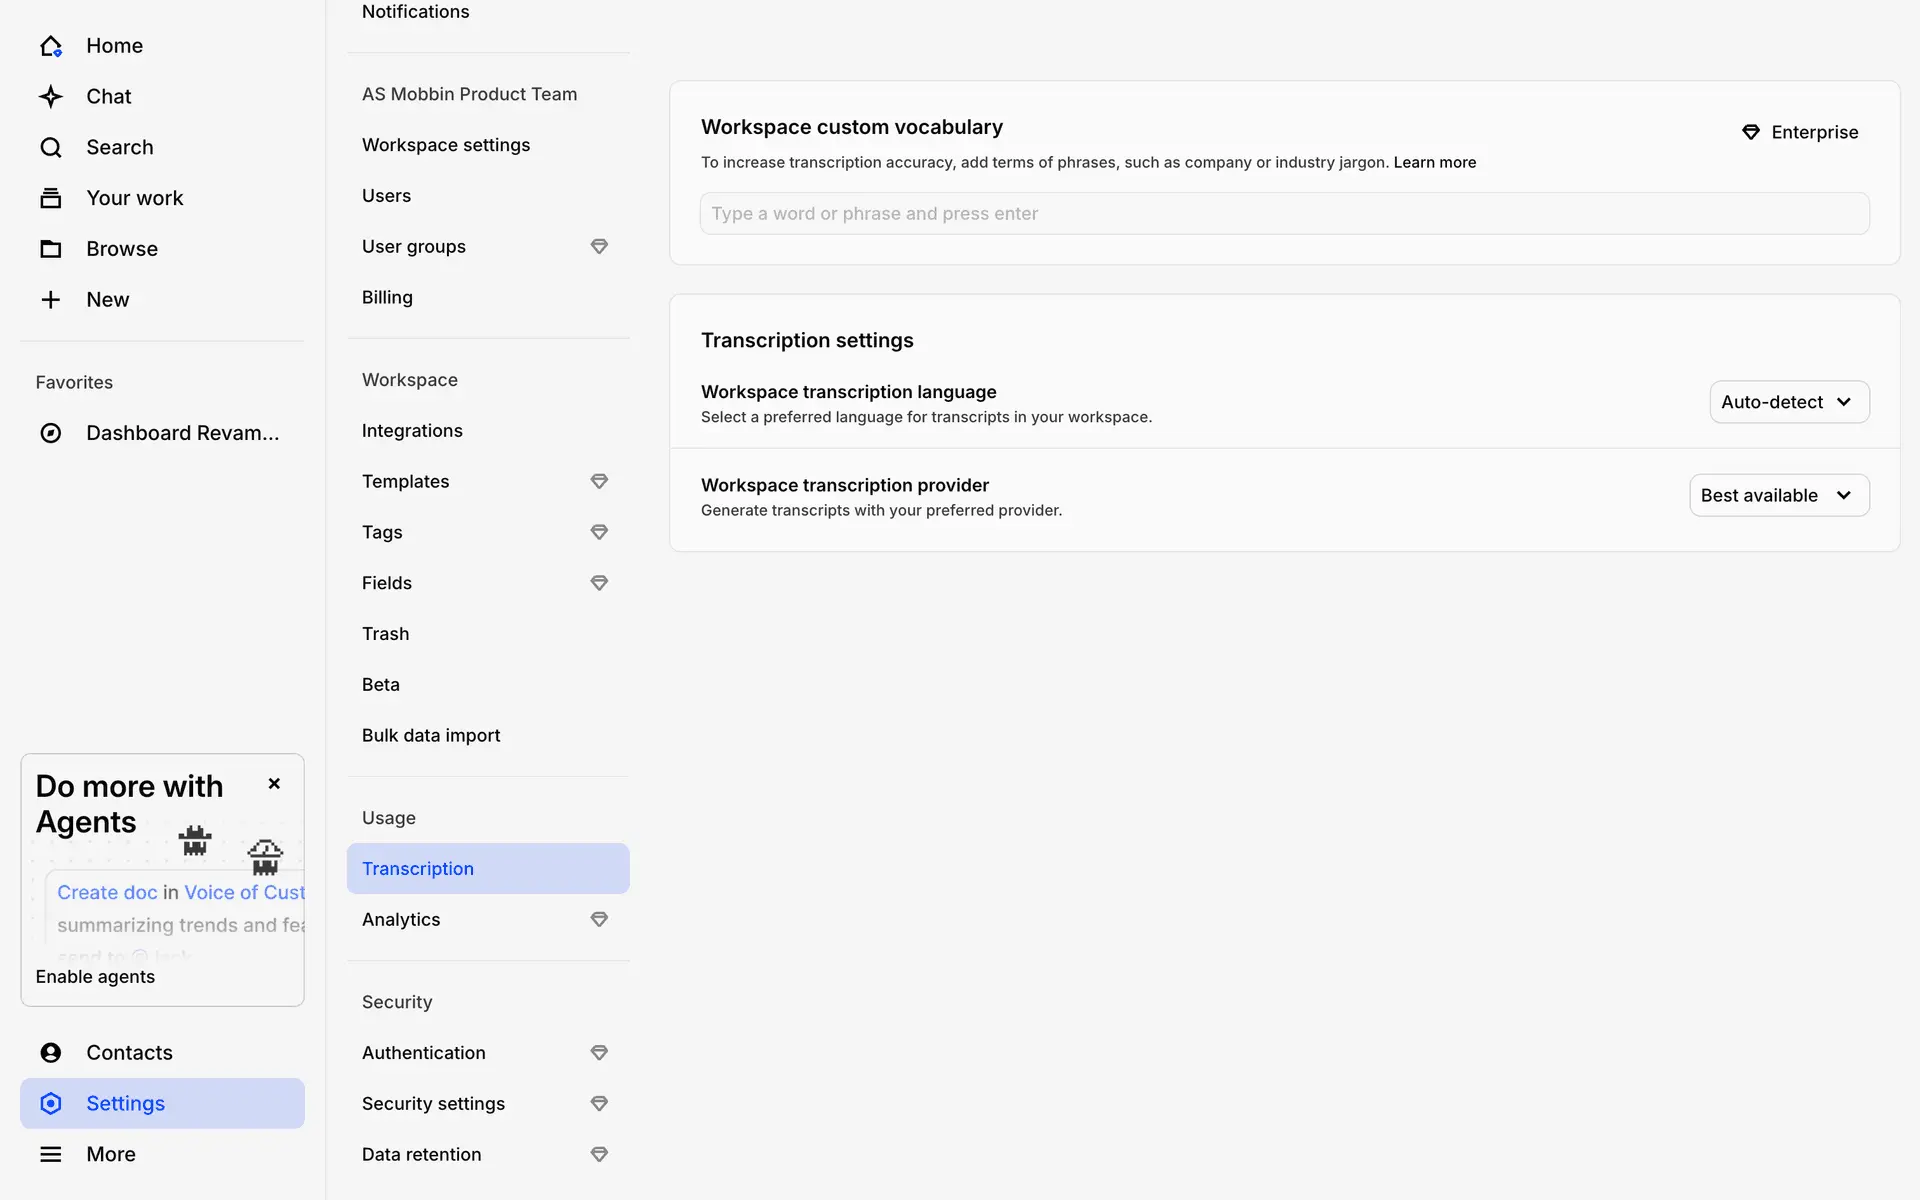Open the Contacts person icon
This screenshot has height=1200, width=1920.
(51, 1053)
